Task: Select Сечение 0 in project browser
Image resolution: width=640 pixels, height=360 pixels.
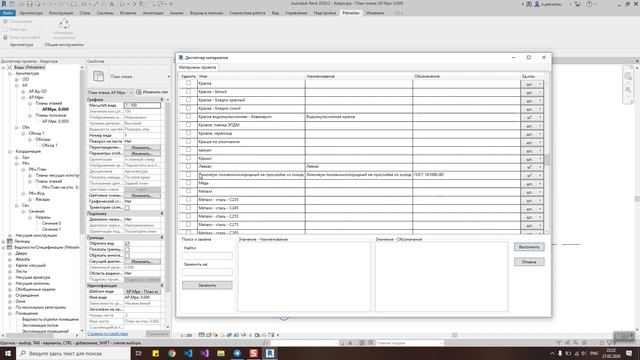Action: click(x=51, y=223)
